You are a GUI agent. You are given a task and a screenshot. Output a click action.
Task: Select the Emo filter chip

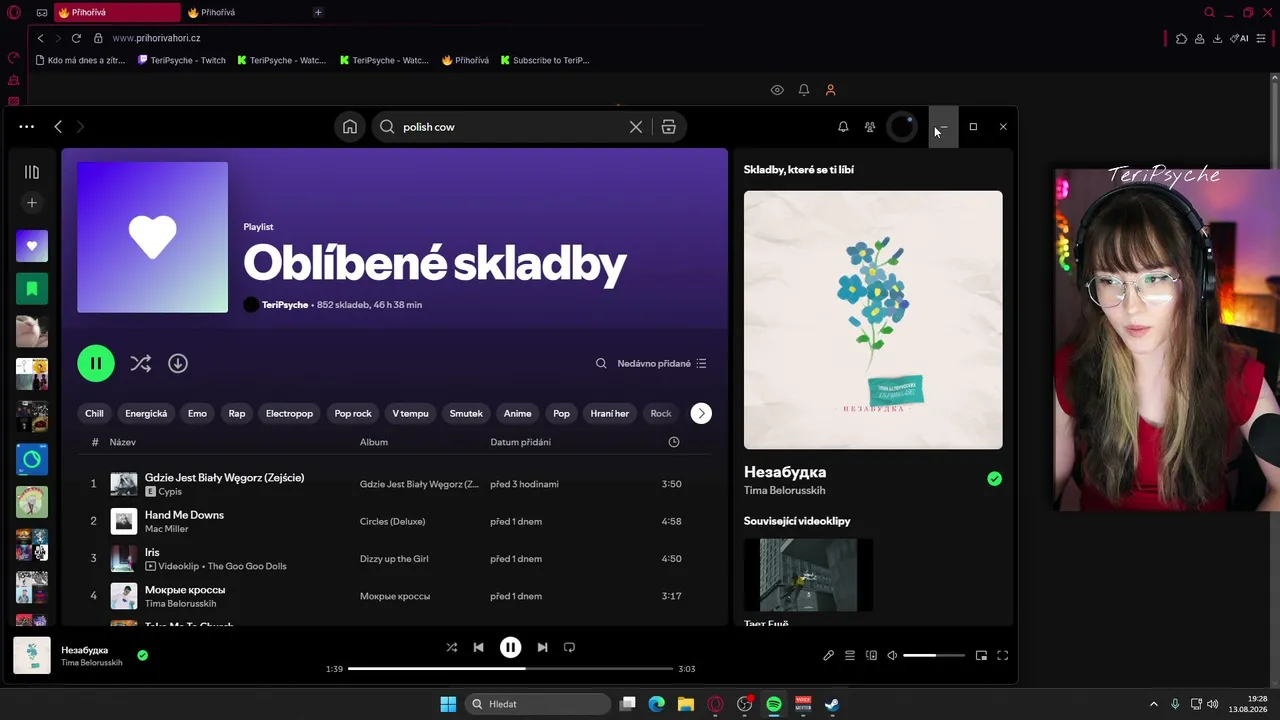198,413
